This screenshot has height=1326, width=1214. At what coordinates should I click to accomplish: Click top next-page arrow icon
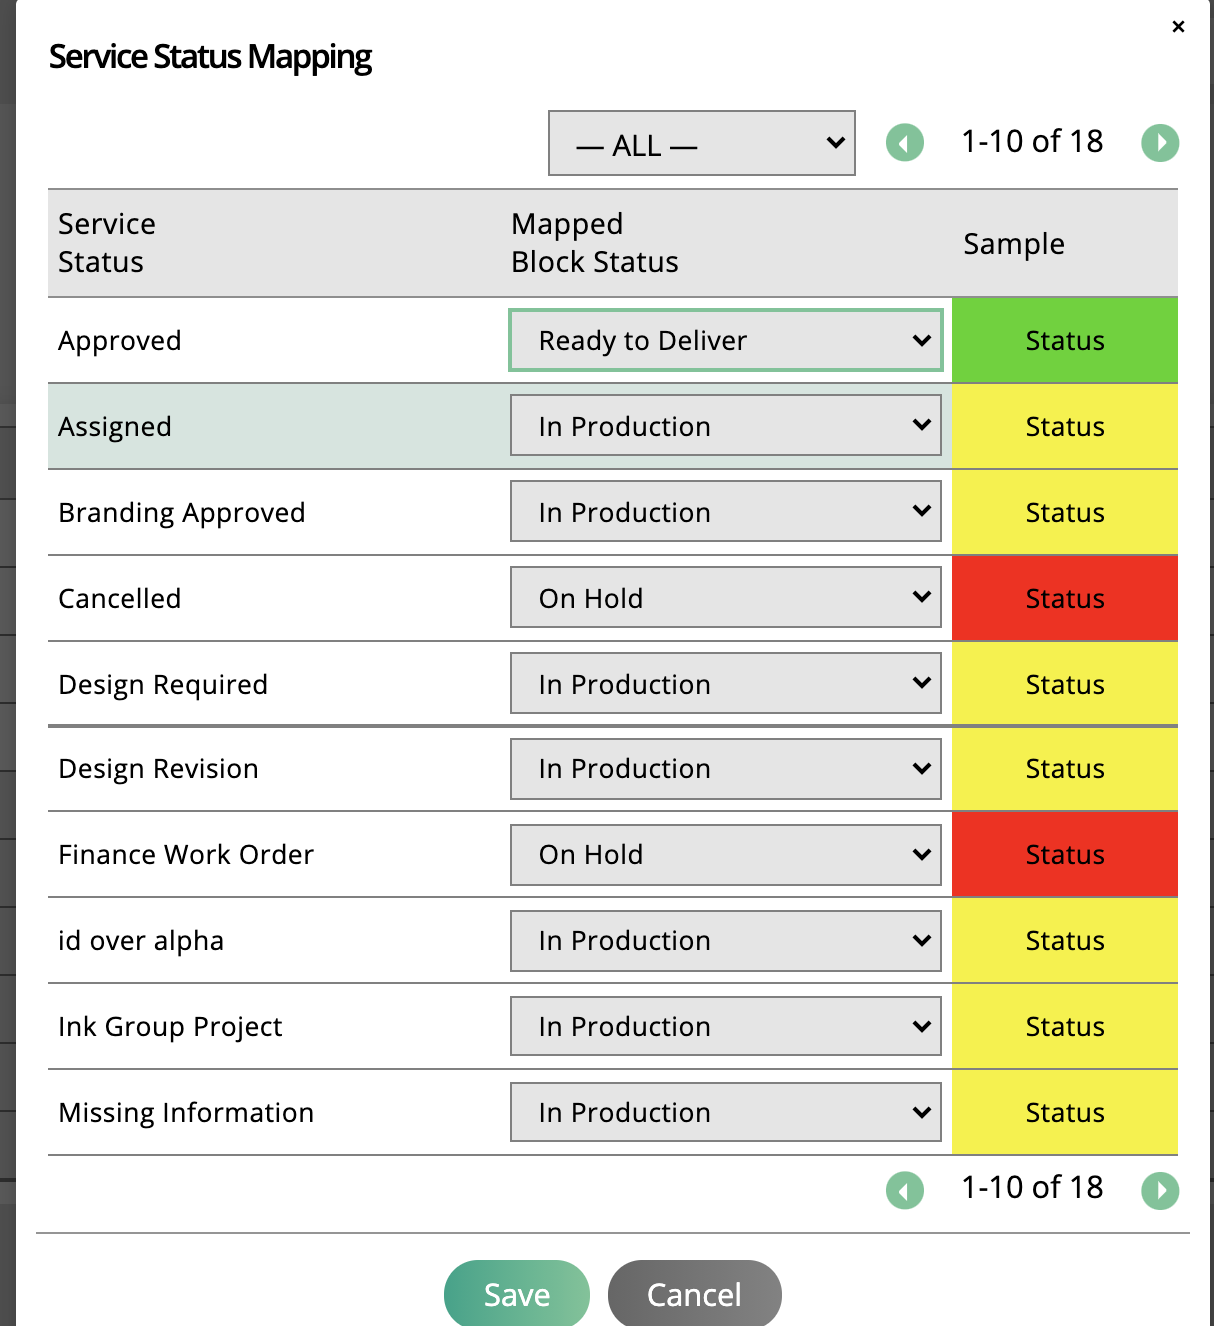pyautogui.click(x=1160, y=143)
